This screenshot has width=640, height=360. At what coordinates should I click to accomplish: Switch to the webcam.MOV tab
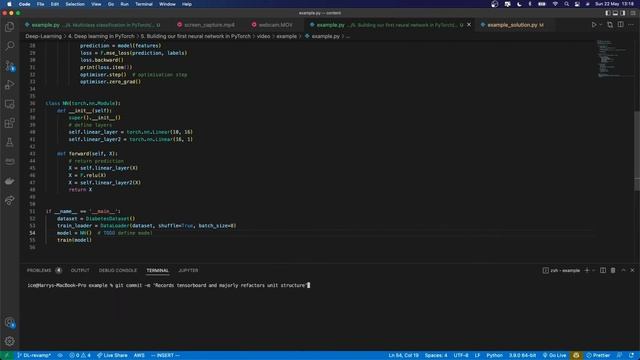pos(272,25)
